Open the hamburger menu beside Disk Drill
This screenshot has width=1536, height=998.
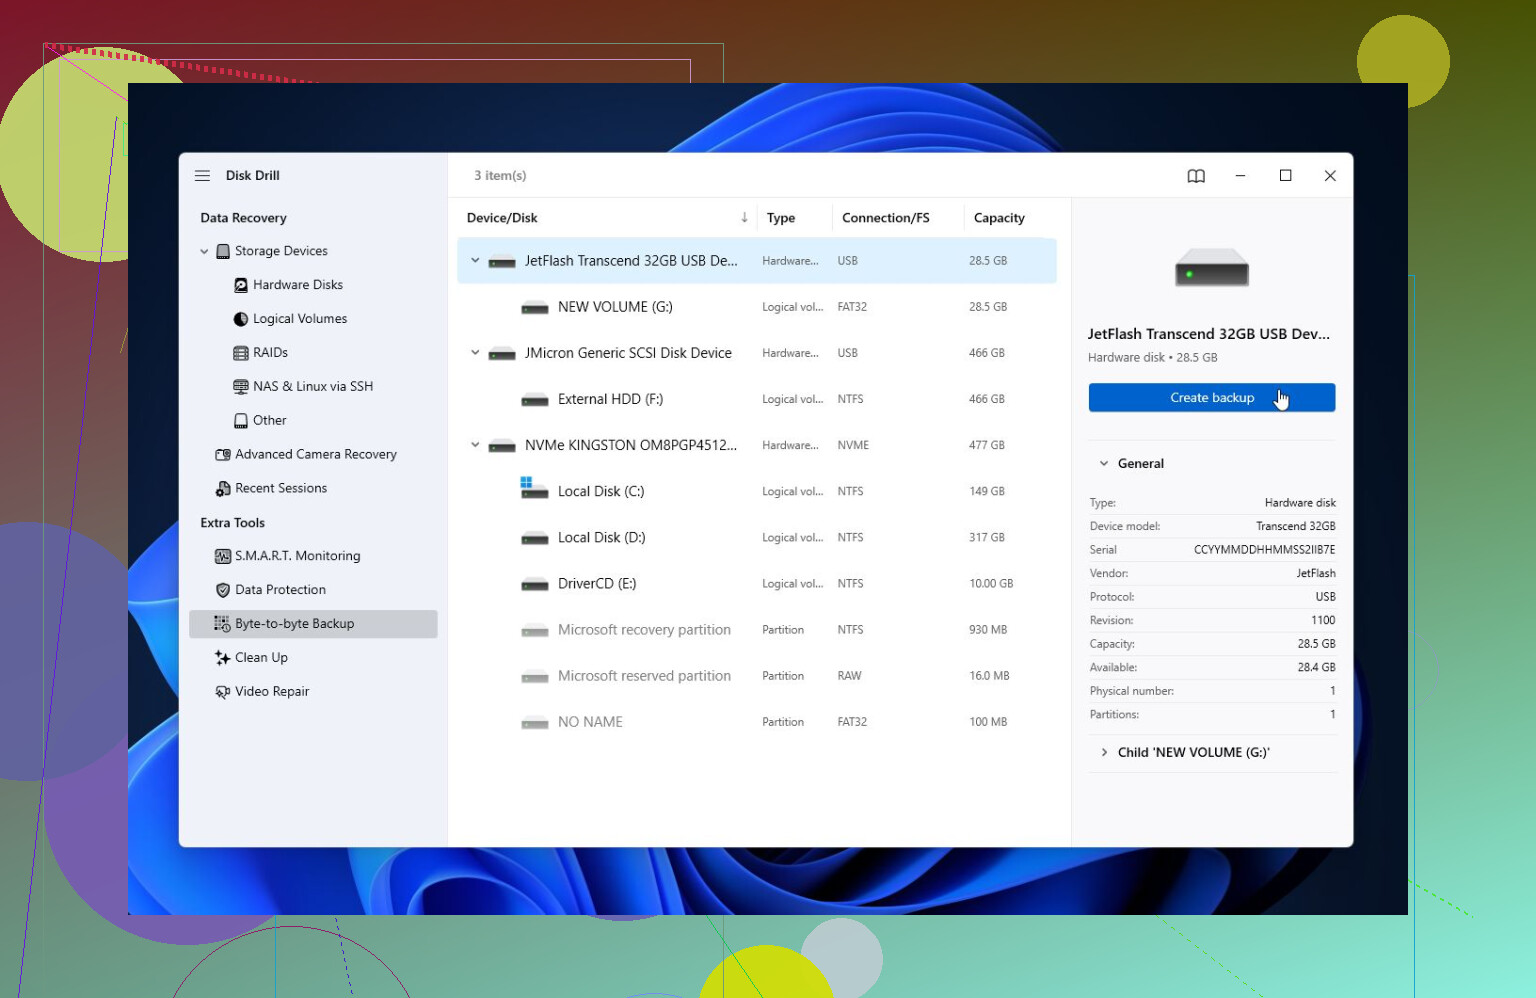pos(202,176)
